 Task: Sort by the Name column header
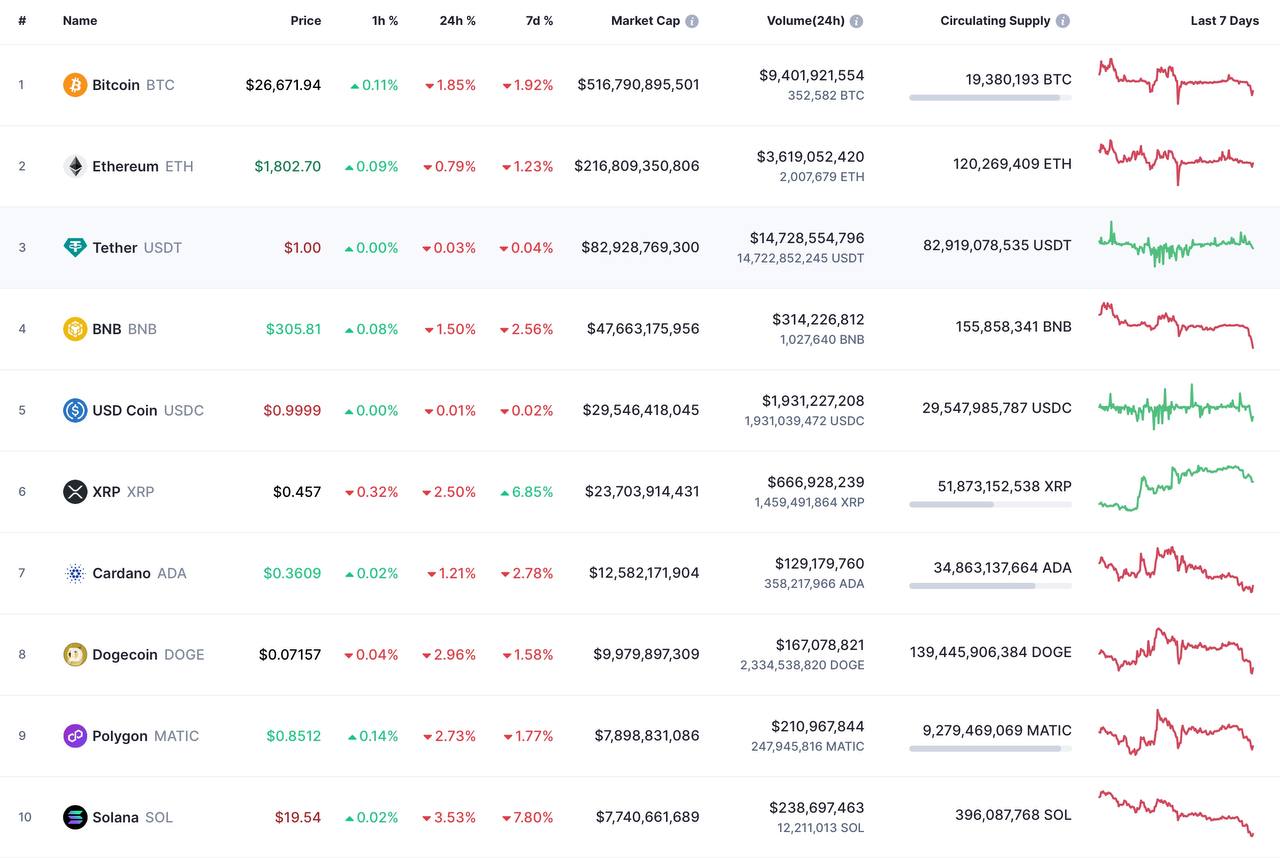pos(79,21)
